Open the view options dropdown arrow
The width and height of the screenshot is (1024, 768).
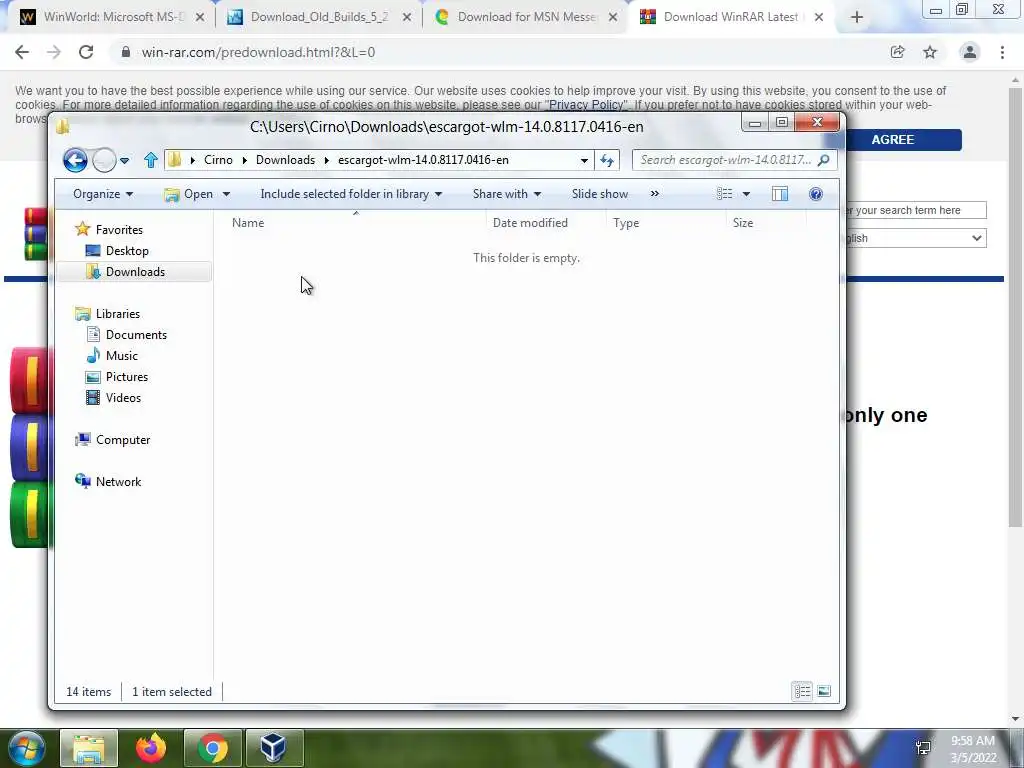click(746, 195)
